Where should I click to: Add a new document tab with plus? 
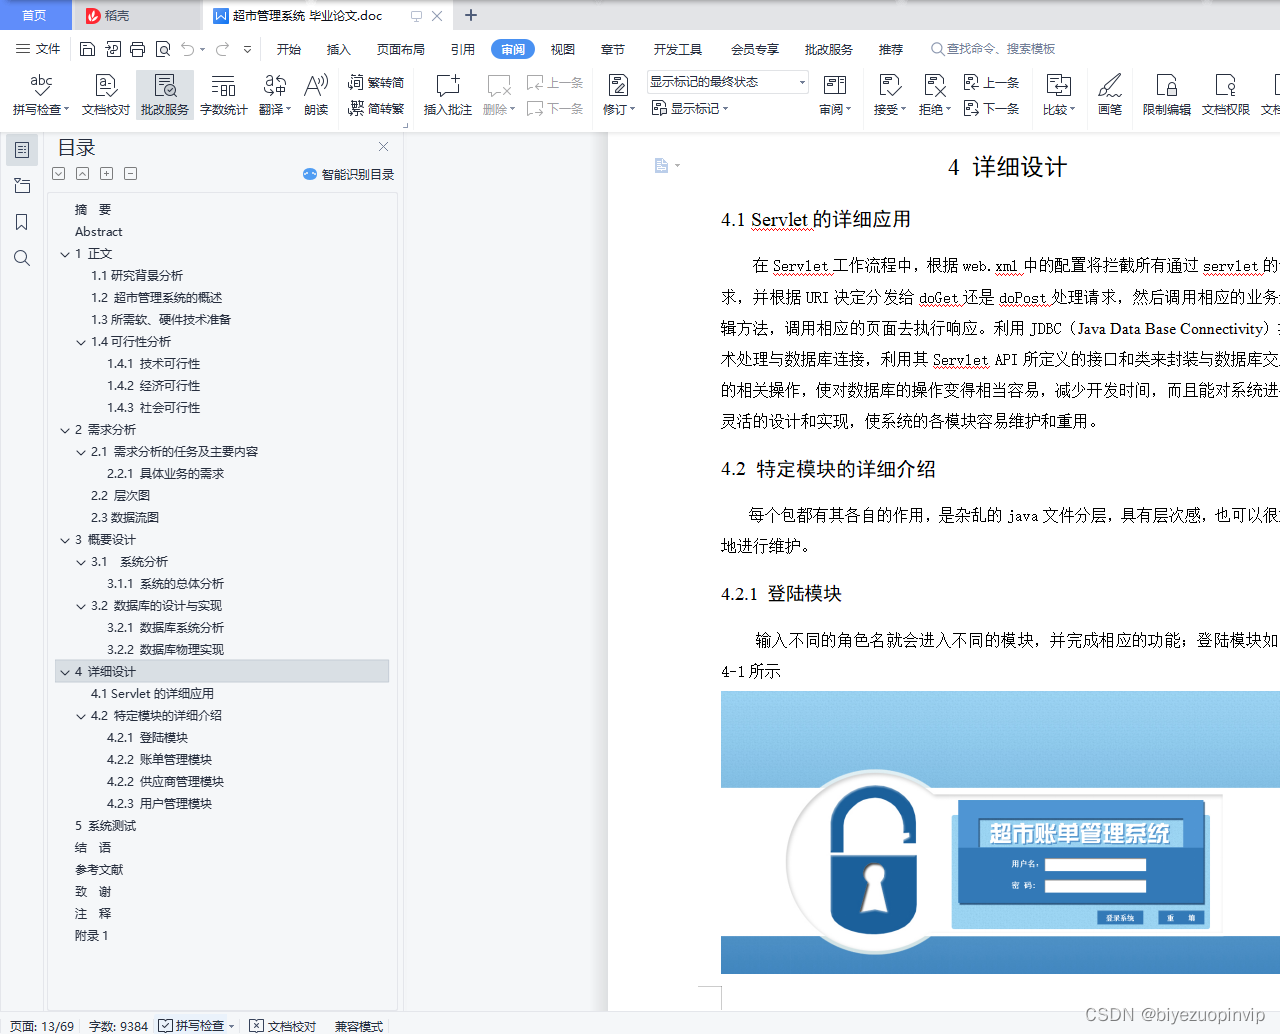[x=471, y=15]
